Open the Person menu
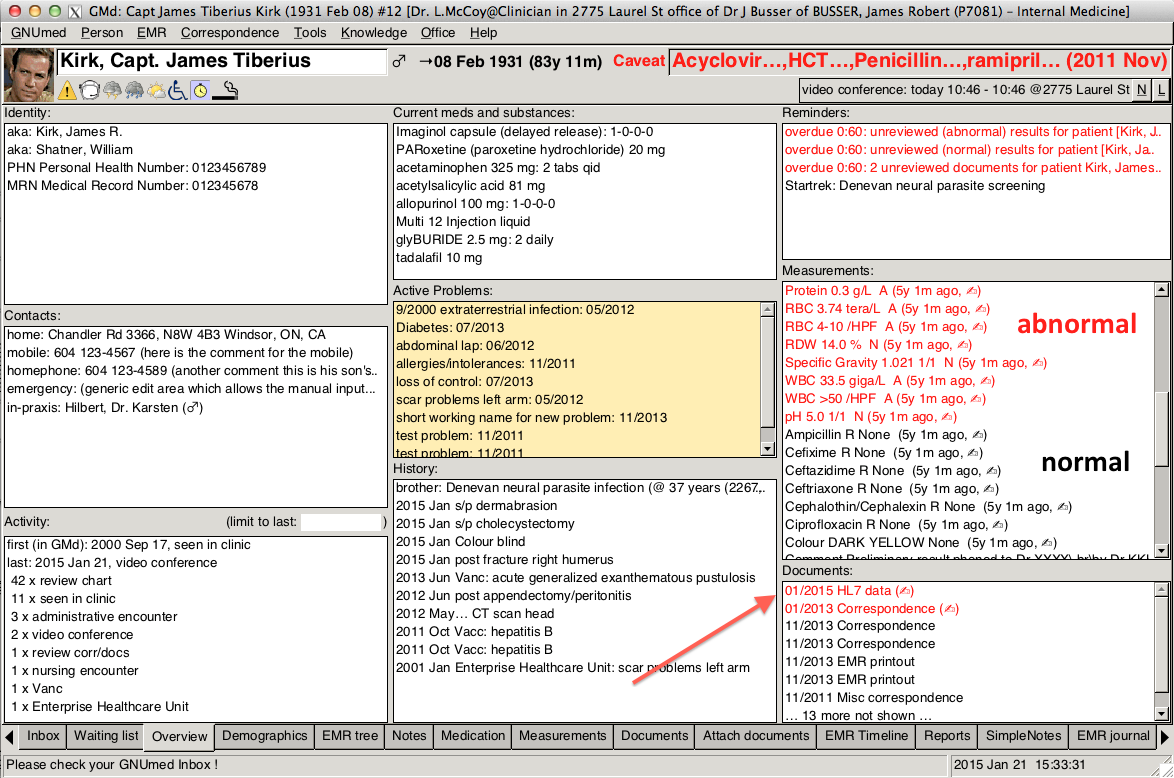The width and height of the screenshot is (1174, 778). 102,33
